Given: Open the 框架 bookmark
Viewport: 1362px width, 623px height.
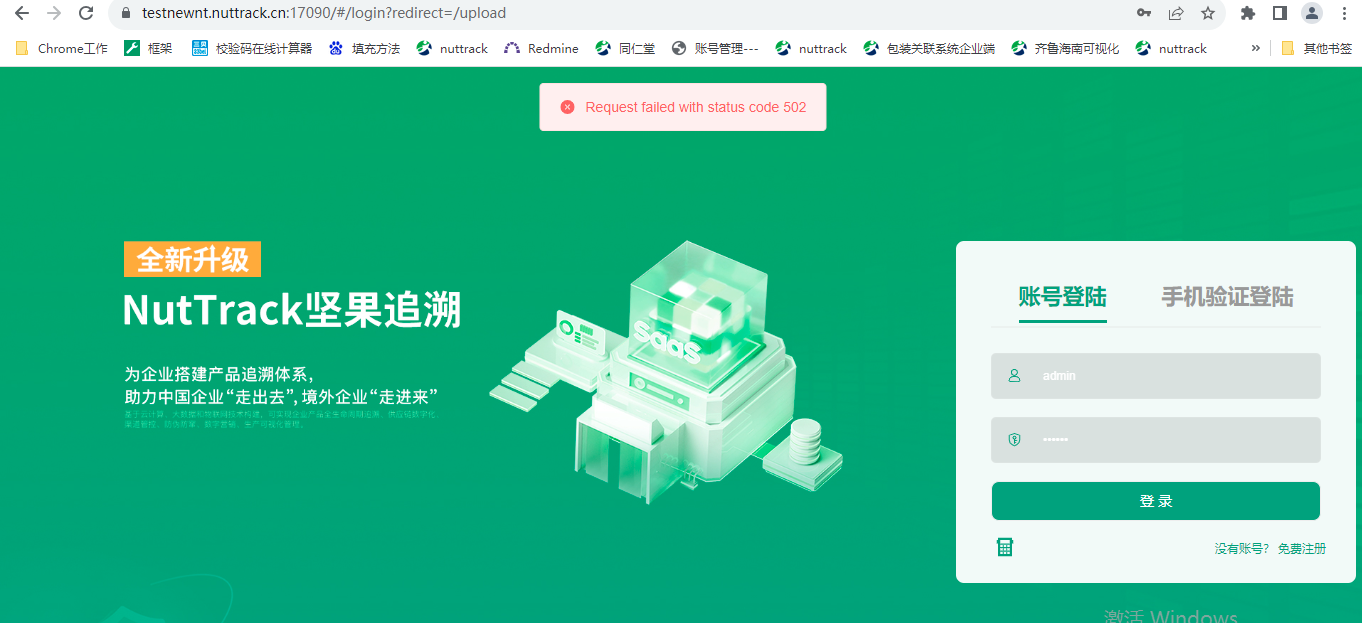Looking at the screenshot, I should [x=148, y=48].
